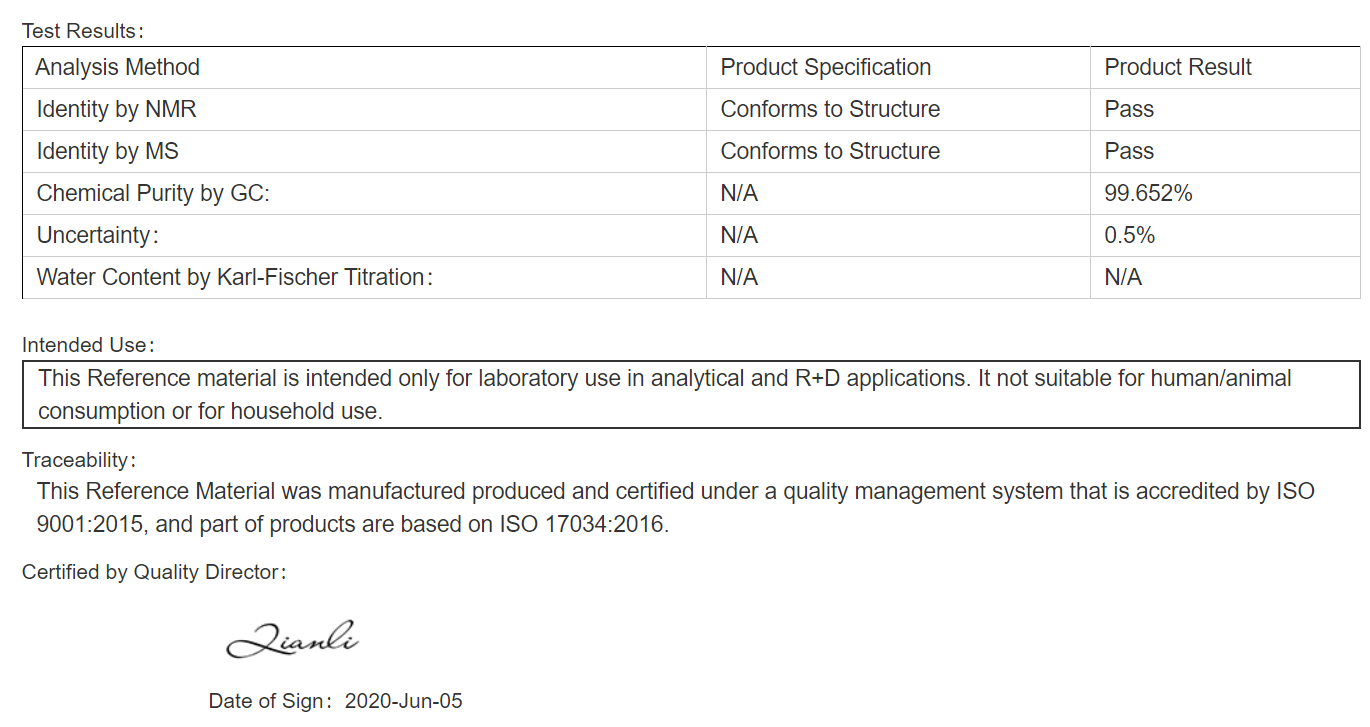This screenshot has width=1370, height=727.
Task: Click the Intended Use text box
Action: pos(691,394)
